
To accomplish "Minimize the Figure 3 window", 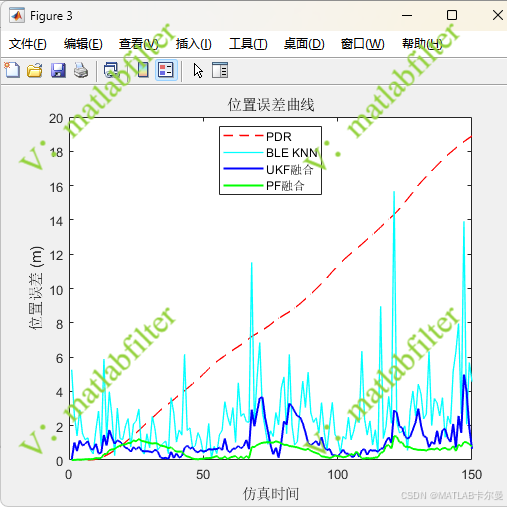I will [407, 15].
